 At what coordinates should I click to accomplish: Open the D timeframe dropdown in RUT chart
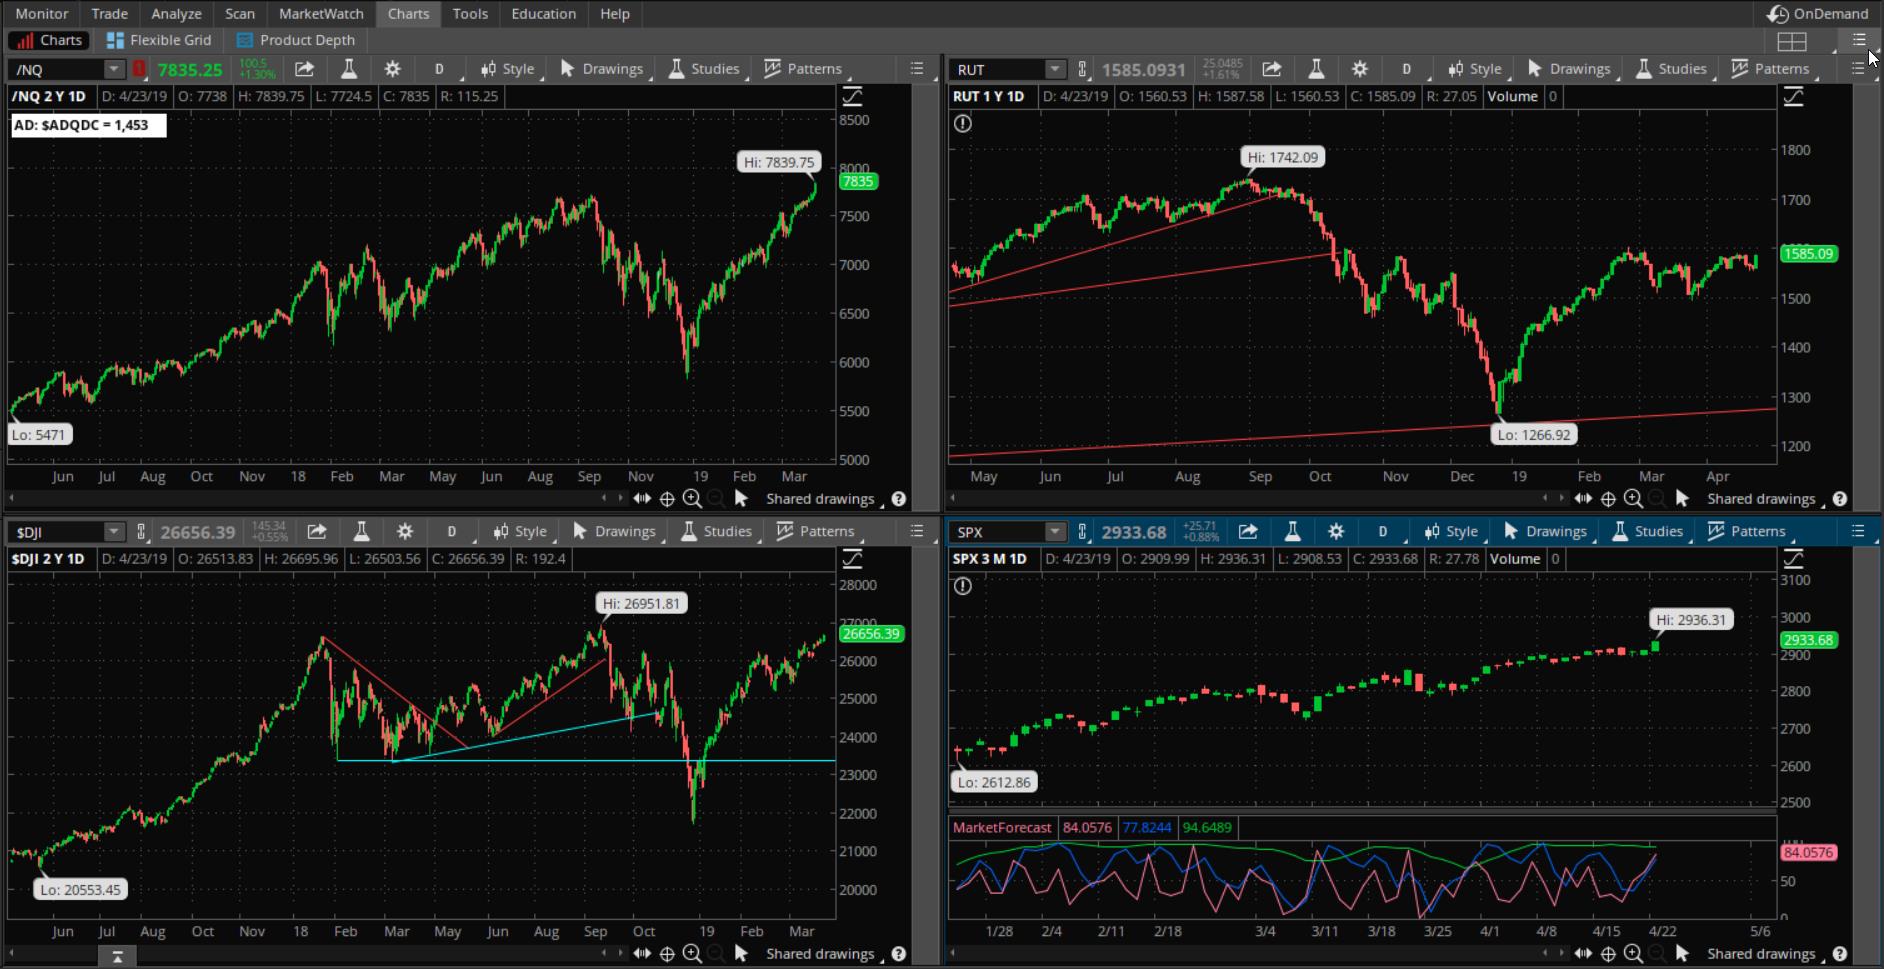pyautogui.click(x=1408, y=69)
